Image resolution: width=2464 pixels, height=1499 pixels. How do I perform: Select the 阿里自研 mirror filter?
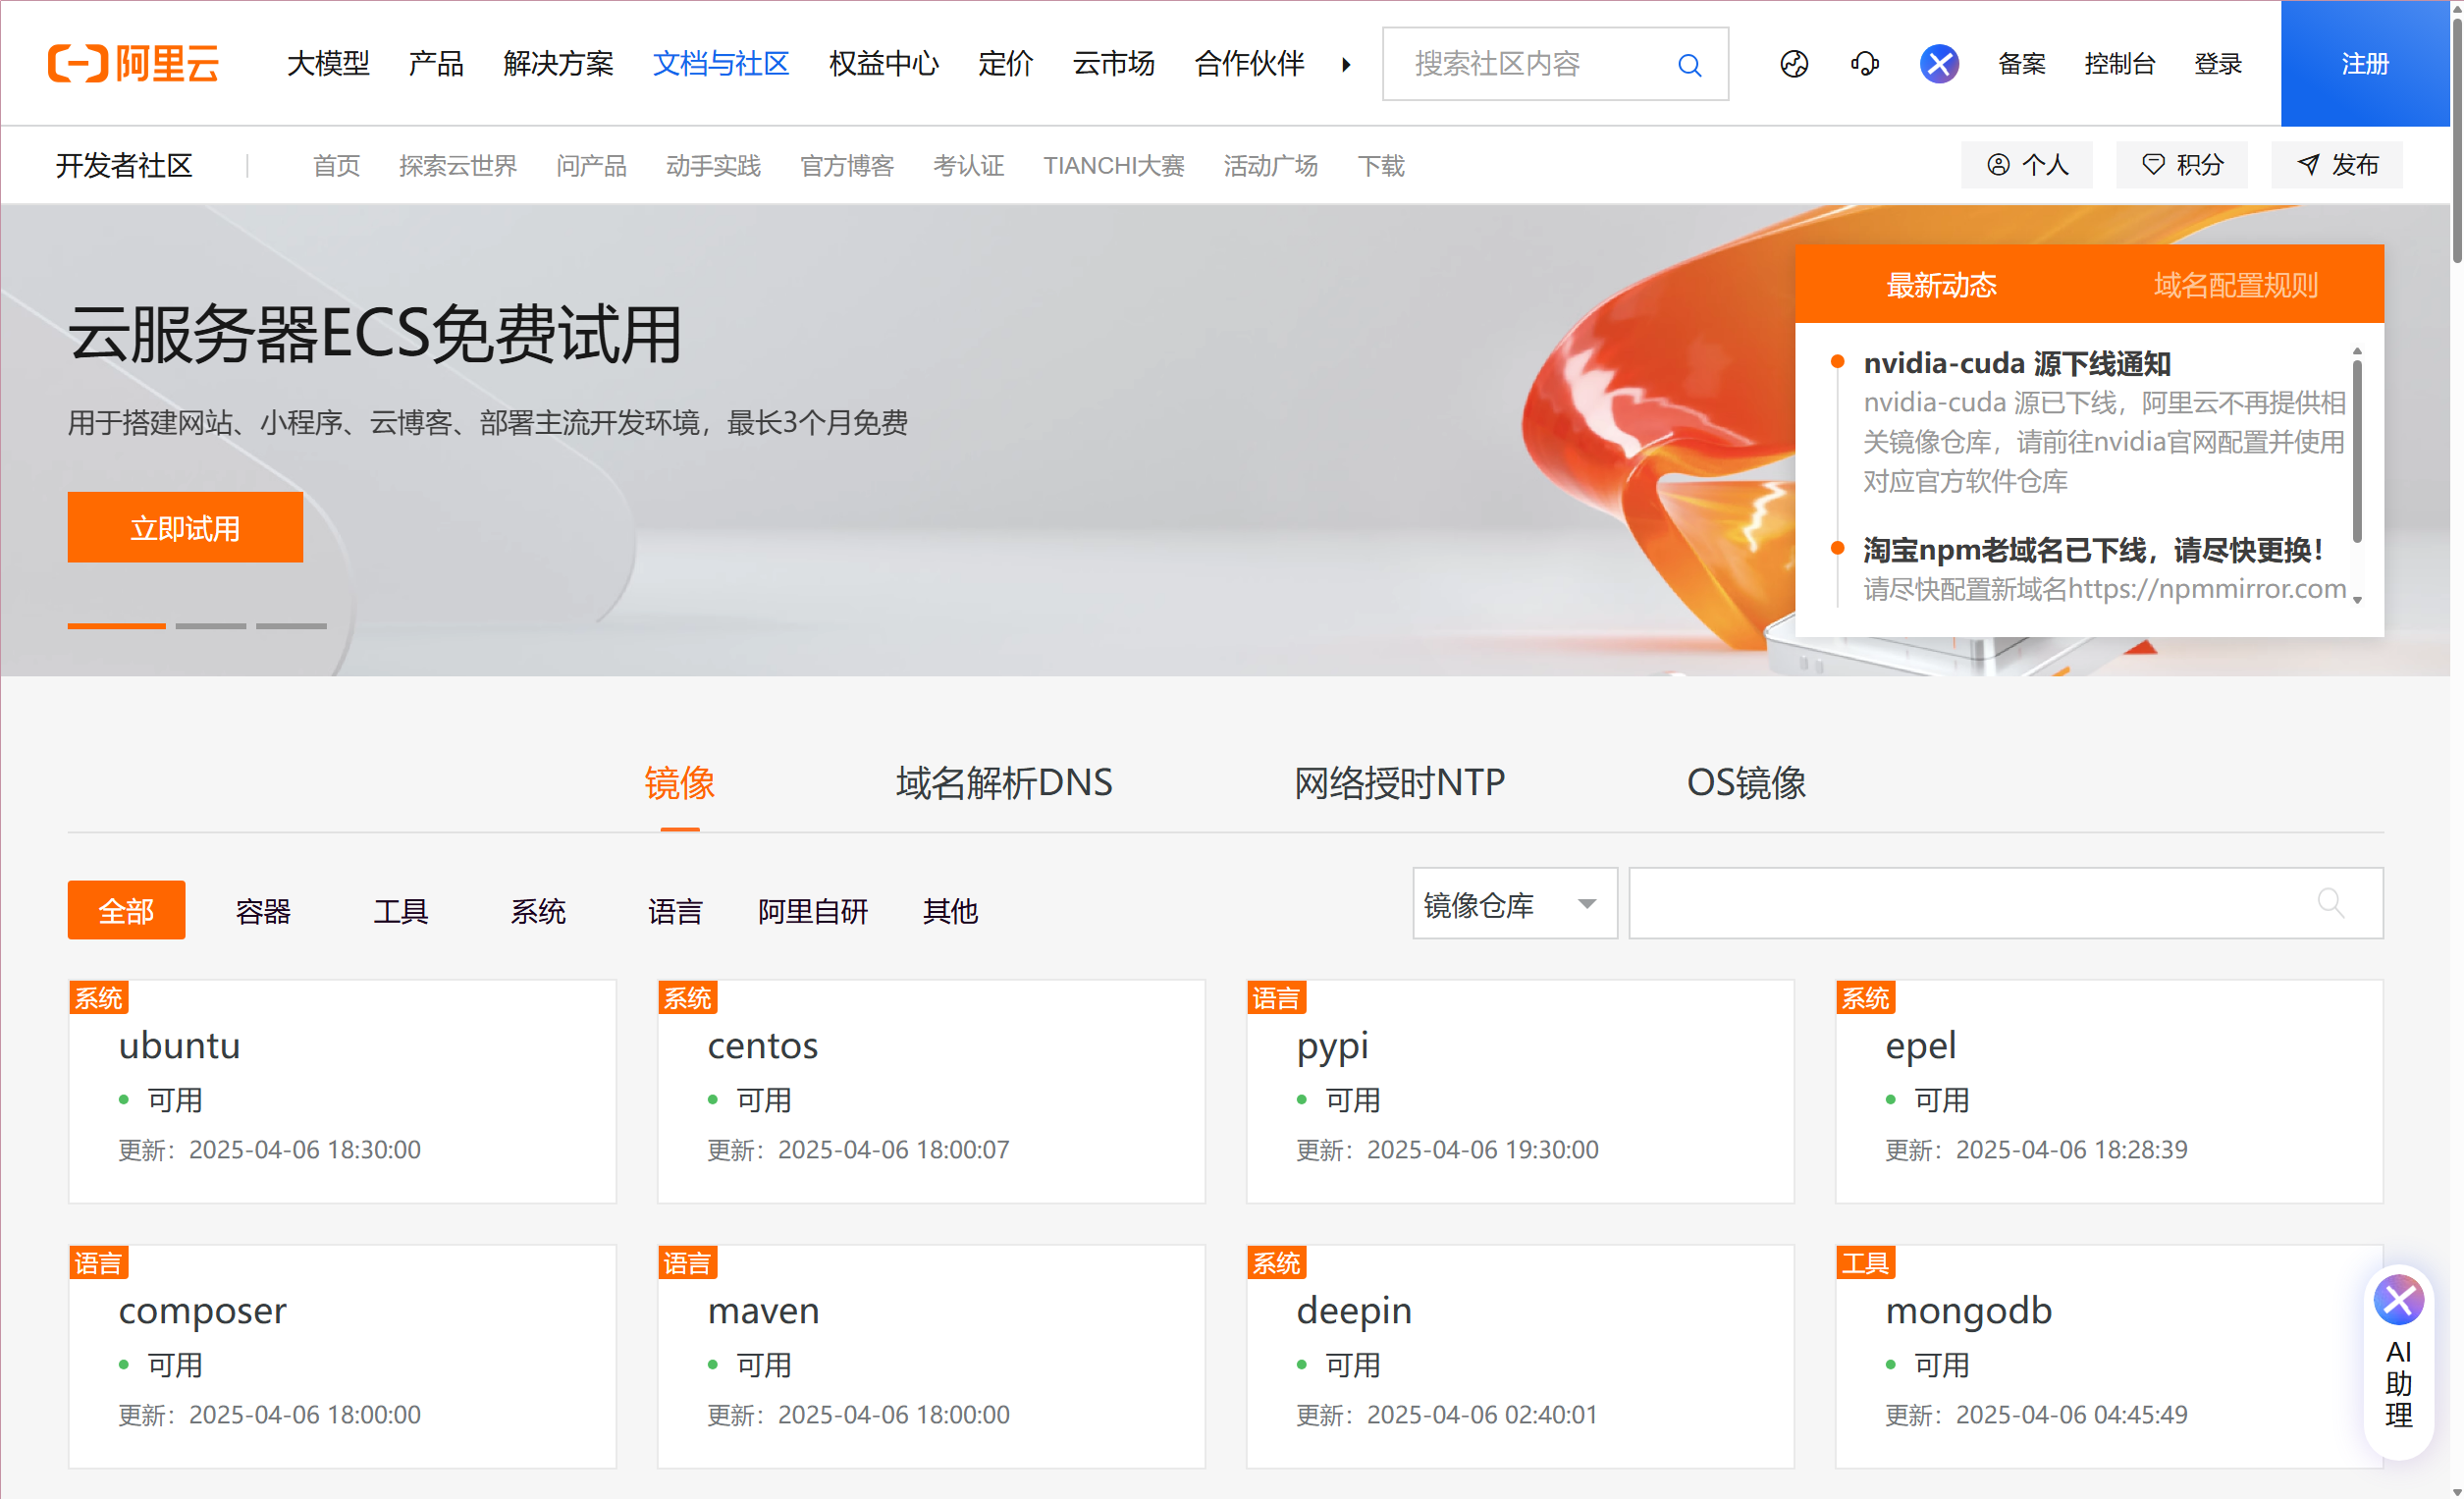point(813,910)
